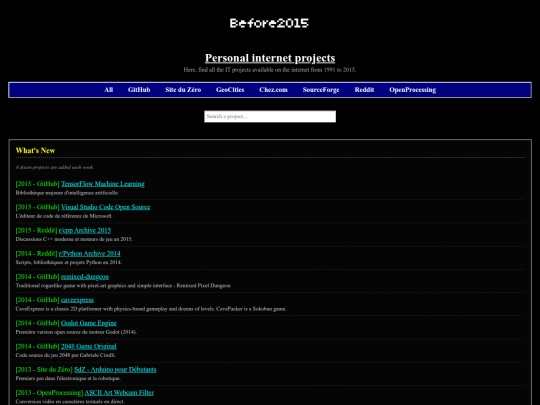Click 'L'éditeur de code de référence de Microsoft.' text
This screenshot has height=405, width=540.
point(64,216)
